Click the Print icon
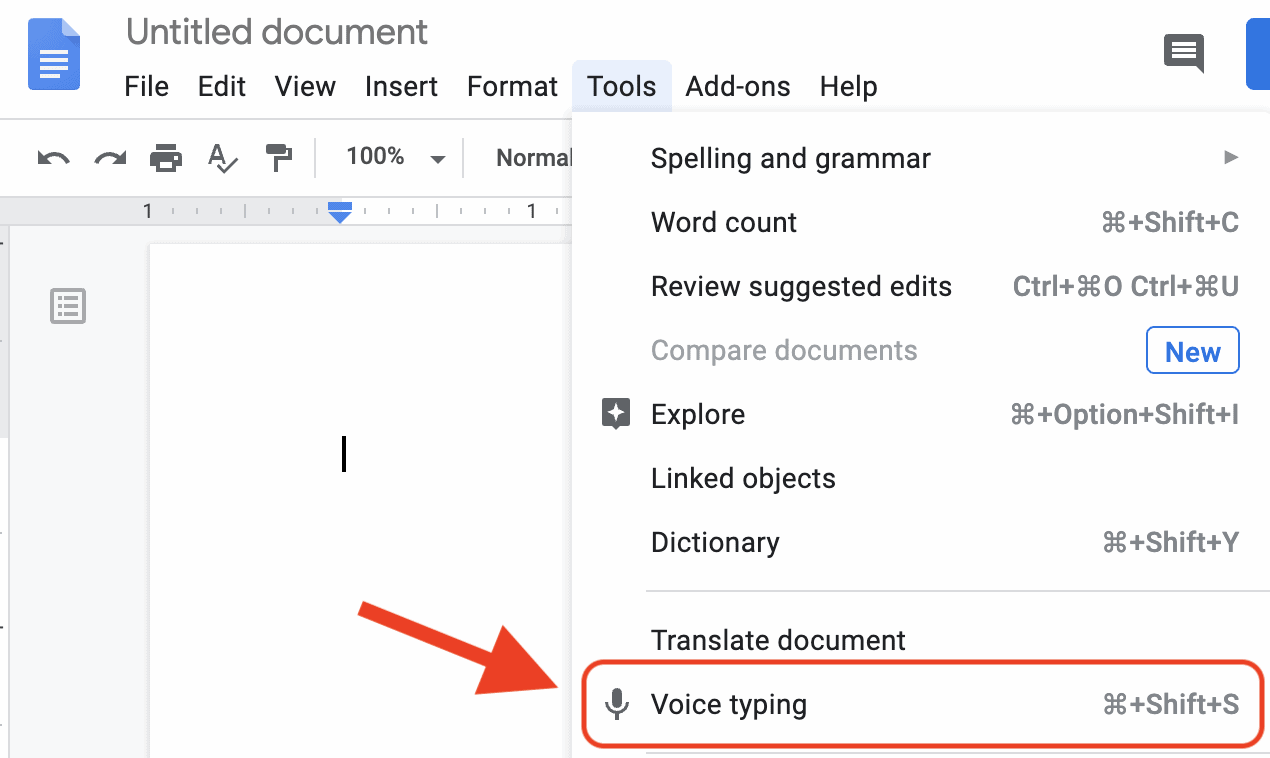The width and height of the screenshot is (1270, 758). [166, 158]
